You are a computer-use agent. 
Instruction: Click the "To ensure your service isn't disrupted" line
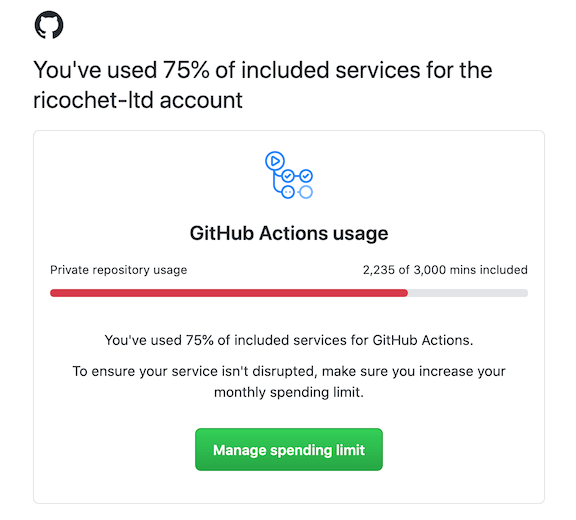289,371
